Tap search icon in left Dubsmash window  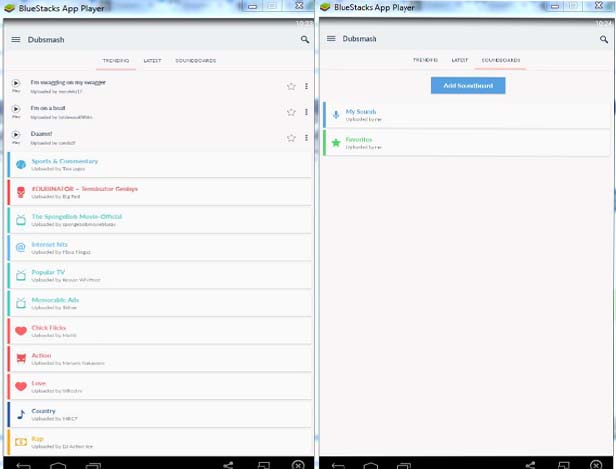[x=305, y=39]
